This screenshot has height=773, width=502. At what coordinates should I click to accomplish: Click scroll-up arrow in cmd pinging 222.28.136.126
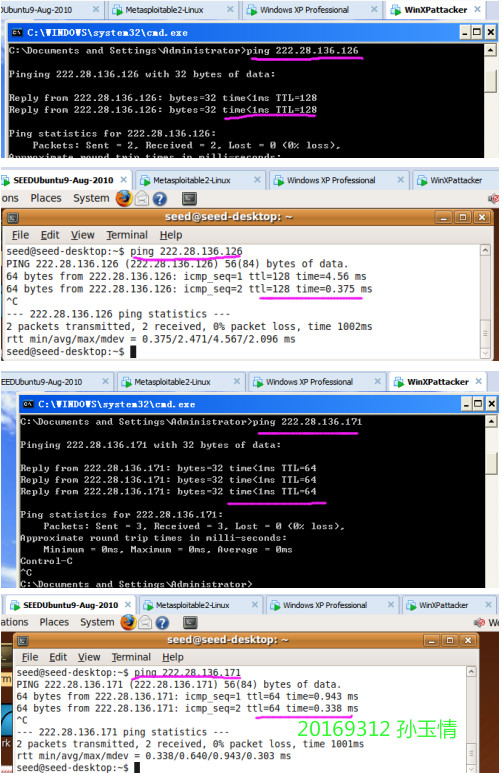(491, 50)
